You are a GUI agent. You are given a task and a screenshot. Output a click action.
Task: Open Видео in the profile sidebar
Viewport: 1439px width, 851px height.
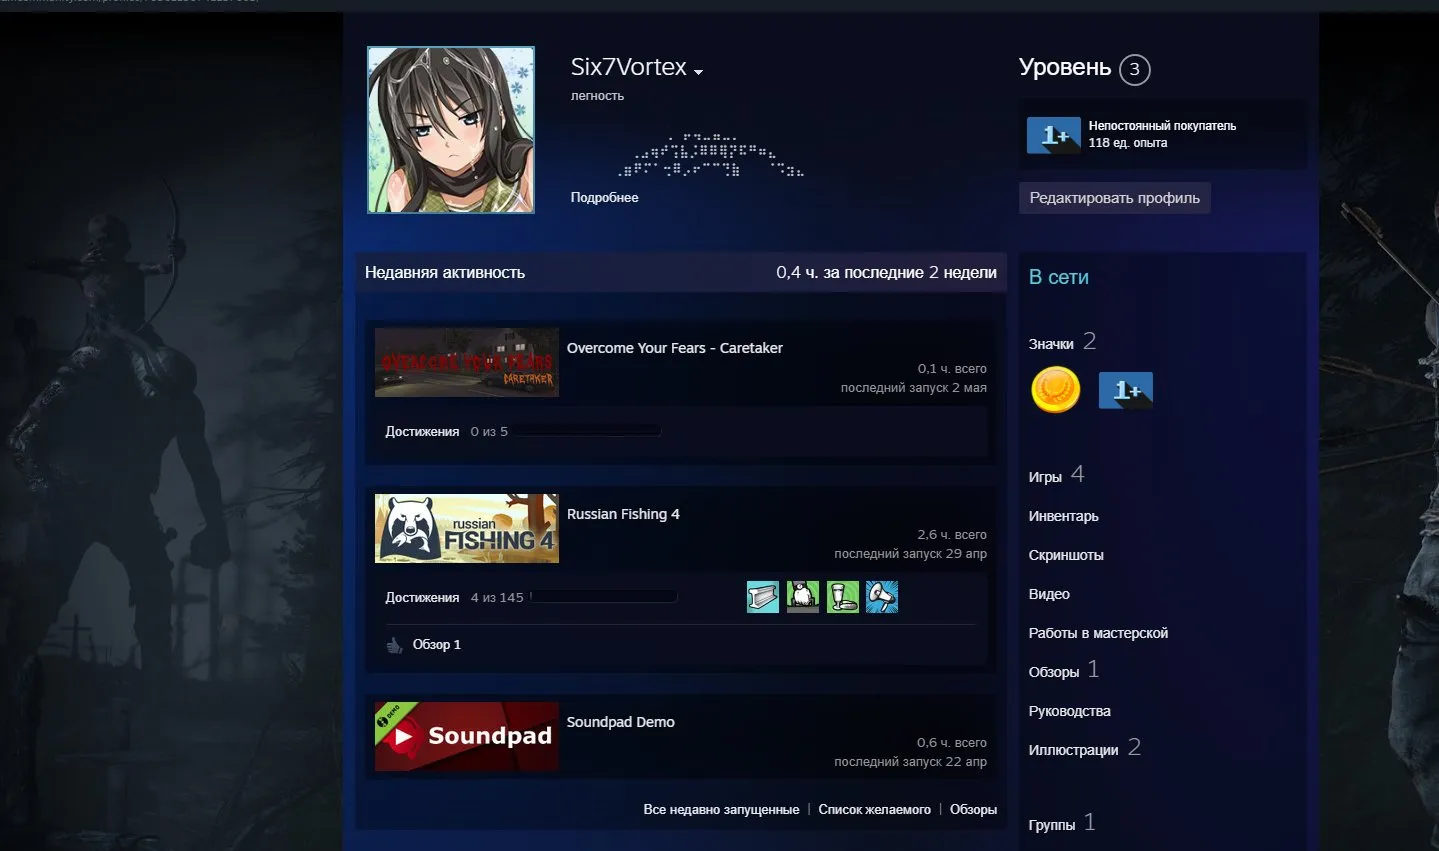tap(1049, 594)
